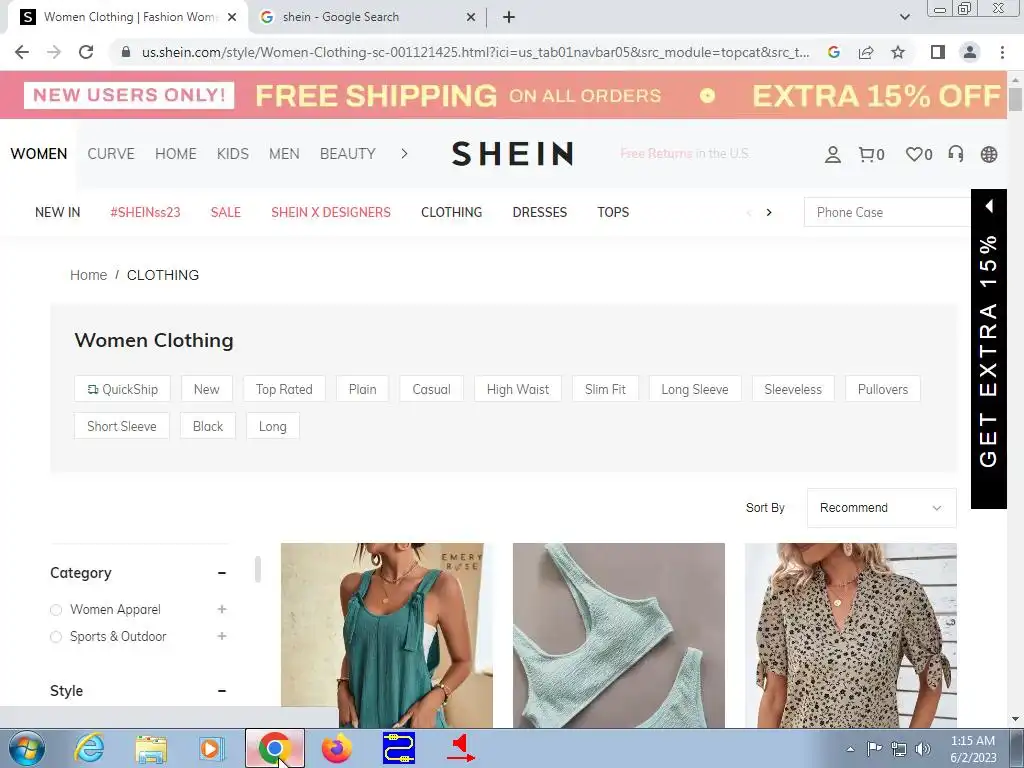Open customer support headset icon
Viewport: 1024px width, 768px height.
pos(955,154)
